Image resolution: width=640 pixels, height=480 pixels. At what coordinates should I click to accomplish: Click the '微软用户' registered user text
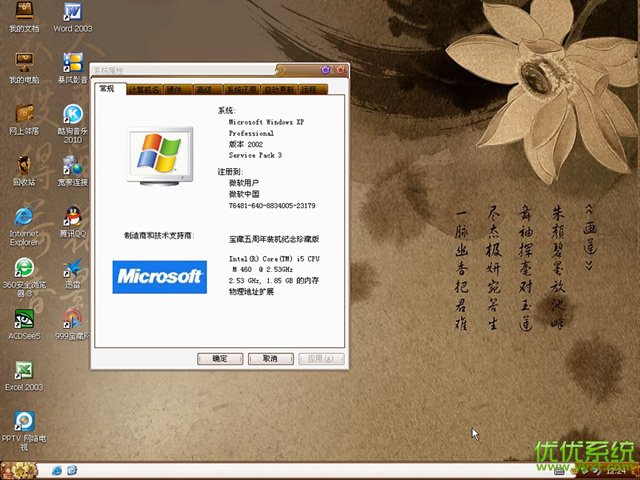[x=244, y=183]
